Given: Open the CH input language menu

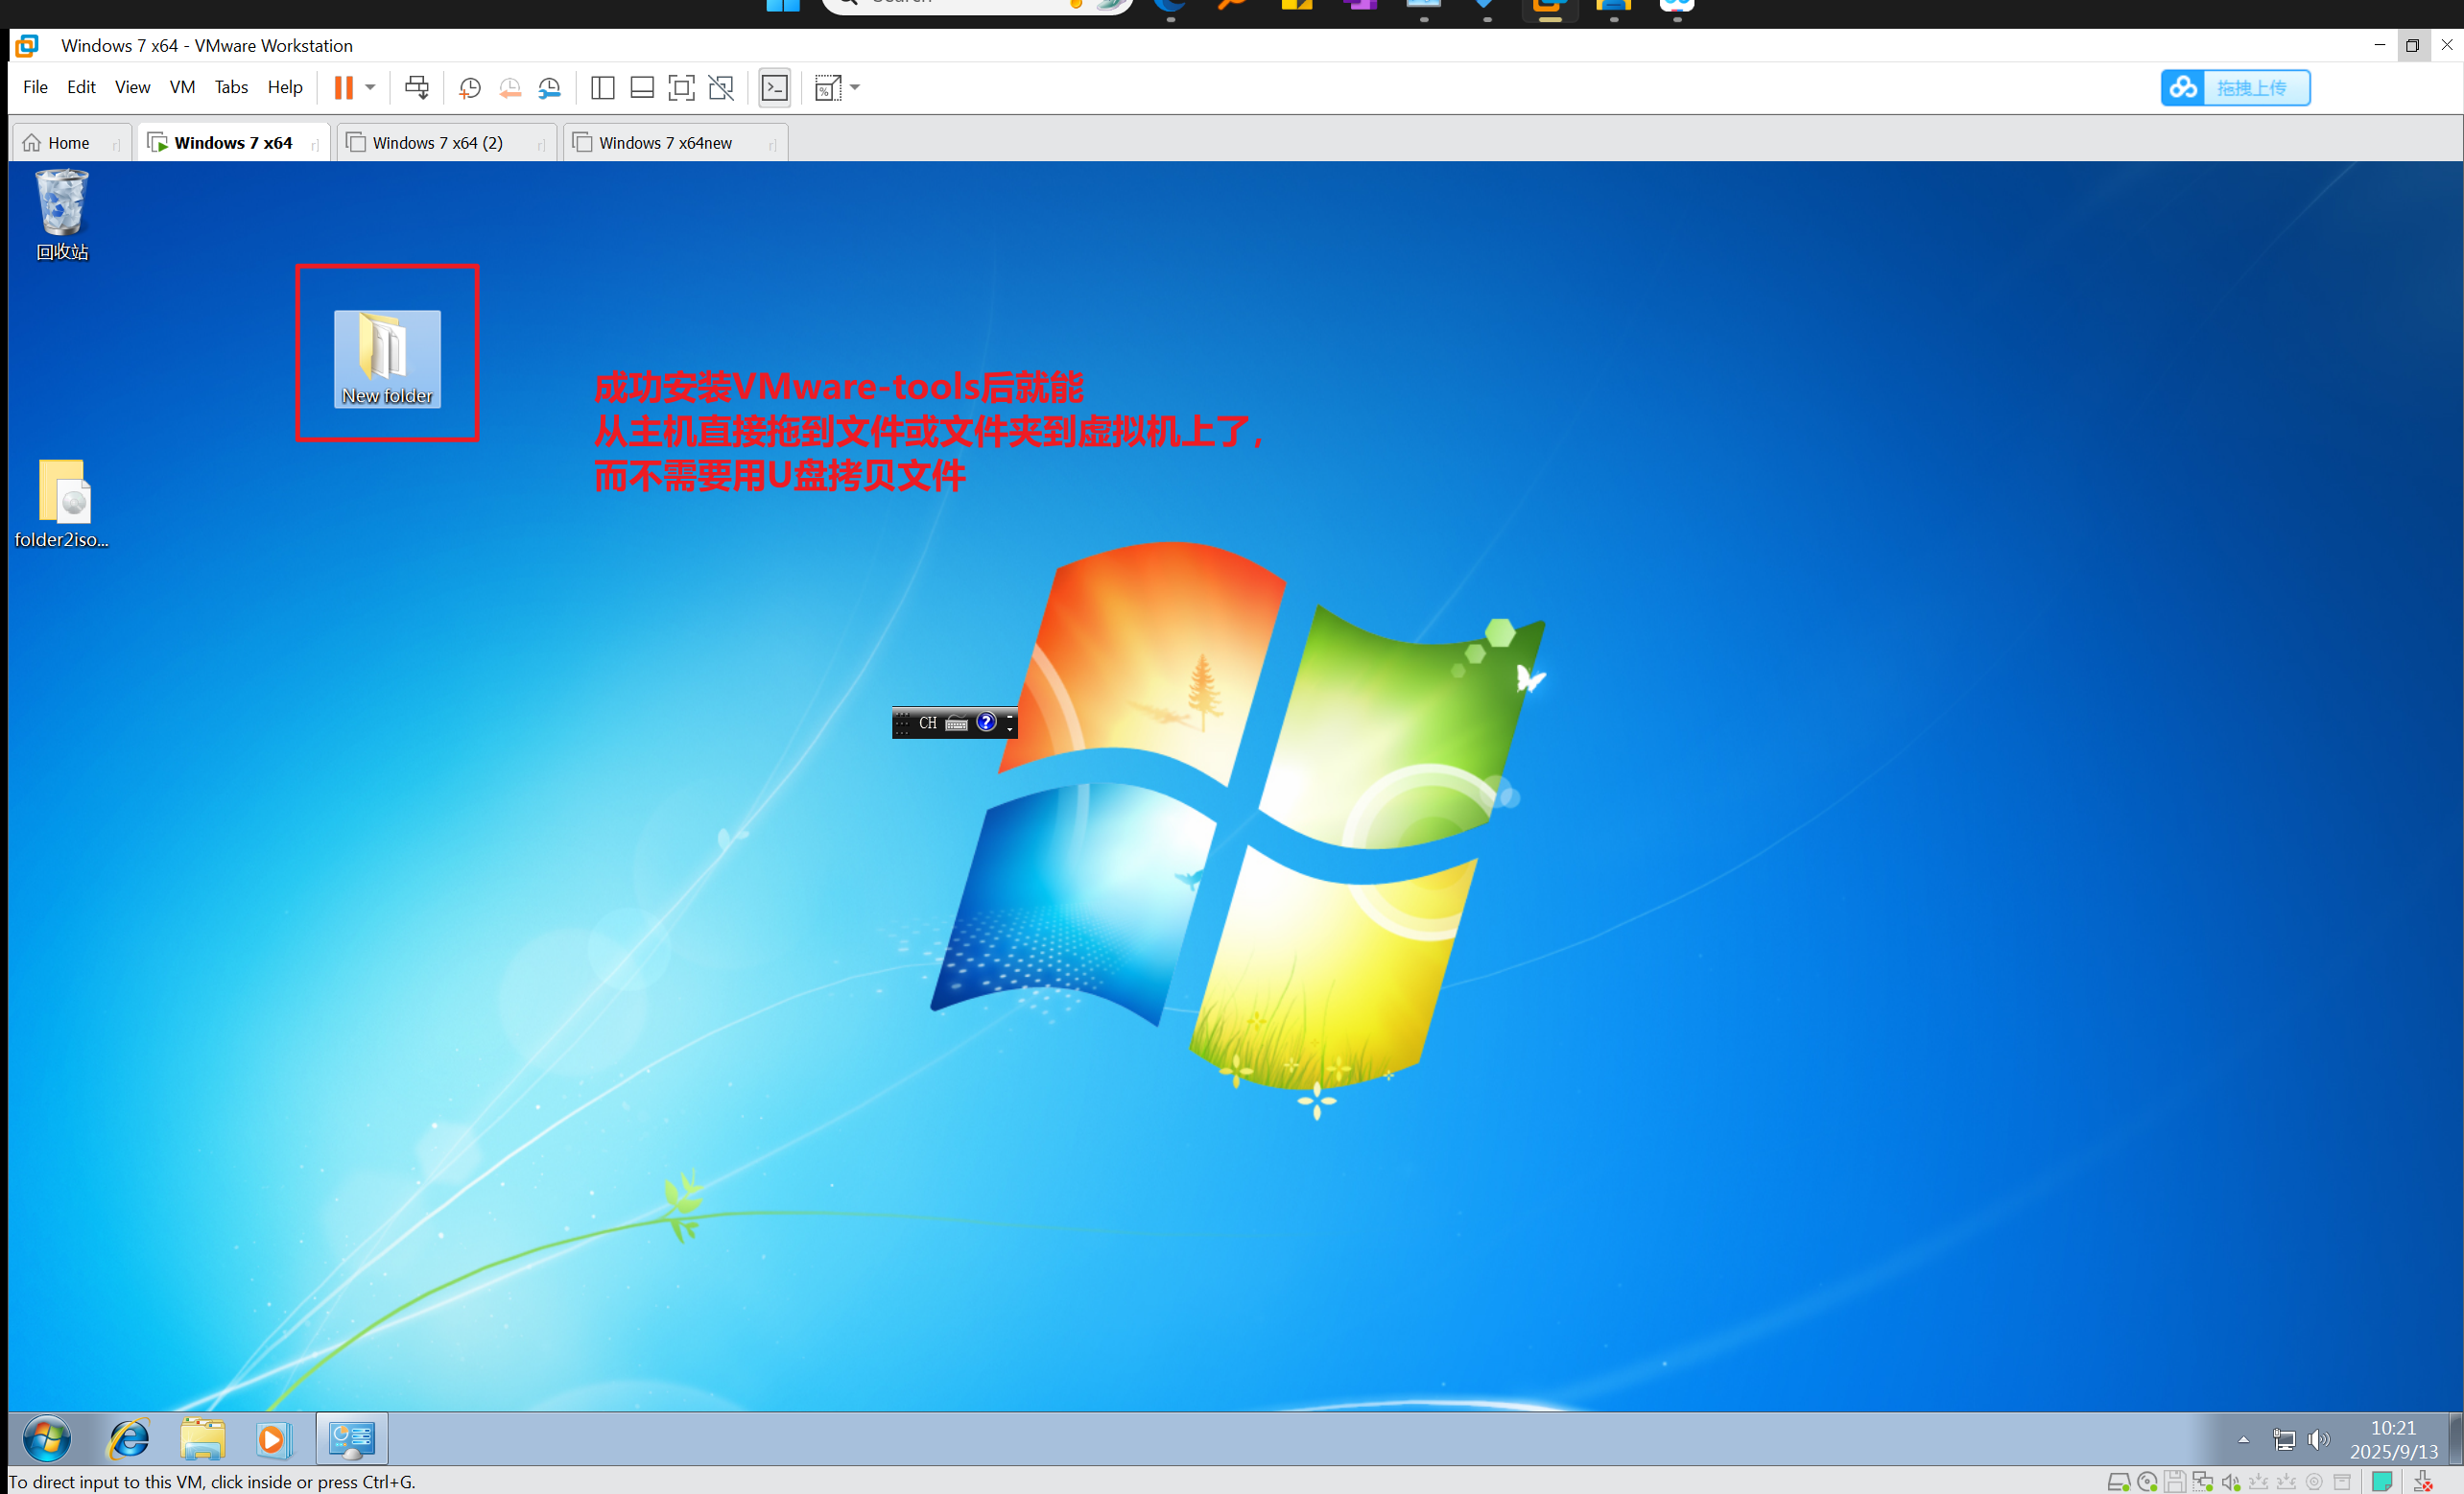Looking at the screenshot, I should click(x=927, y=722).
